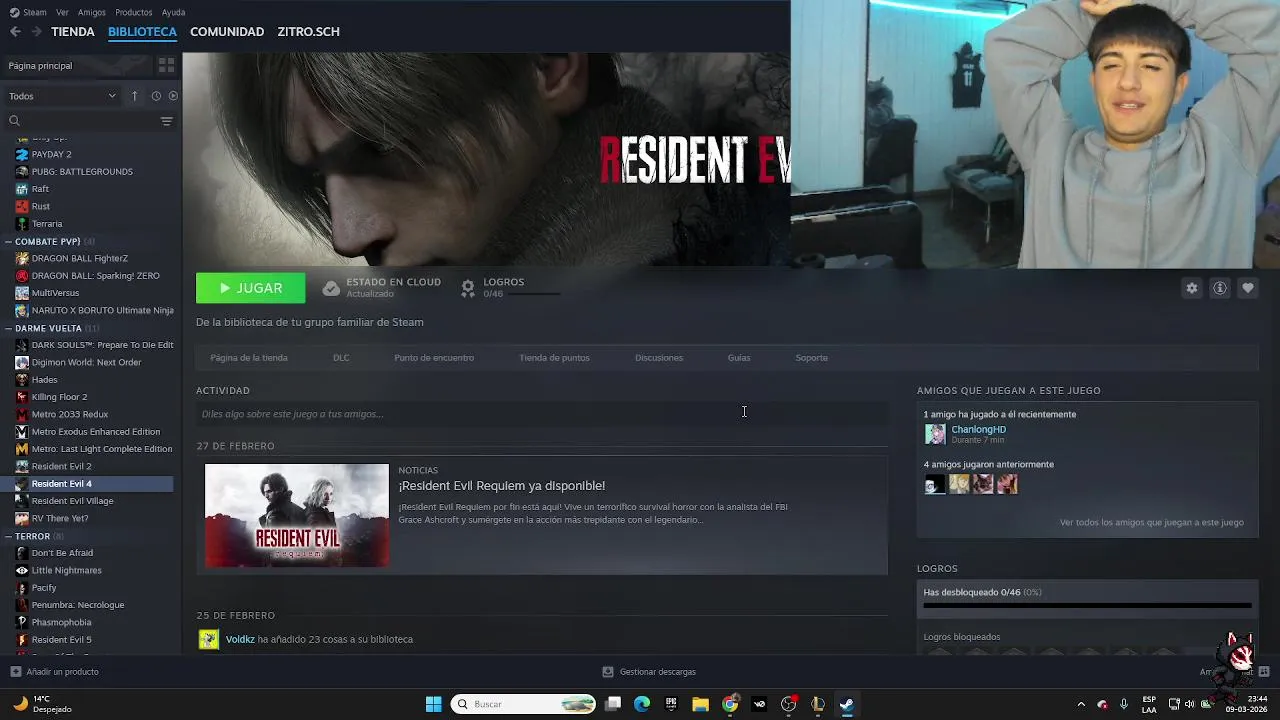Click the achievements progress bar
This screenshot has width=1280, height=720.
tap(1087, 605)
